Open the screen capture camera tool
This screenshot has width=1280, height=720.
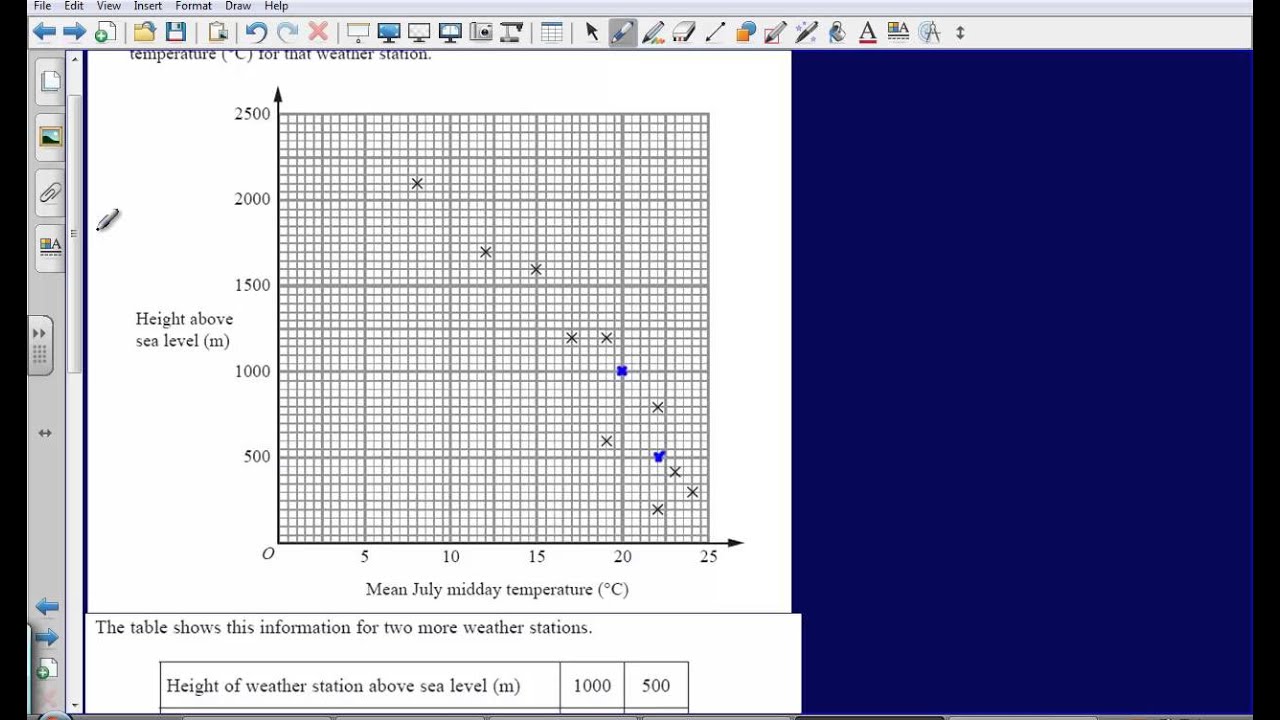[x=481, y=32]
